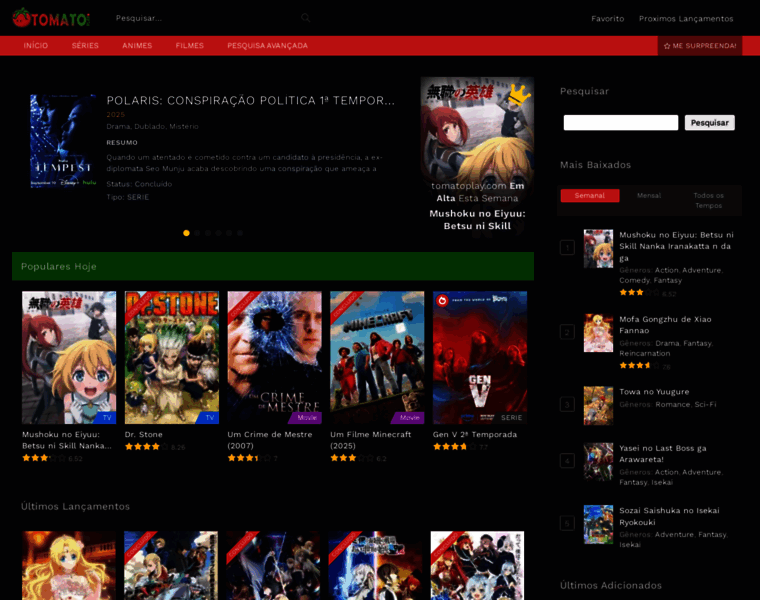Select last carousel dot

[240, 233]
